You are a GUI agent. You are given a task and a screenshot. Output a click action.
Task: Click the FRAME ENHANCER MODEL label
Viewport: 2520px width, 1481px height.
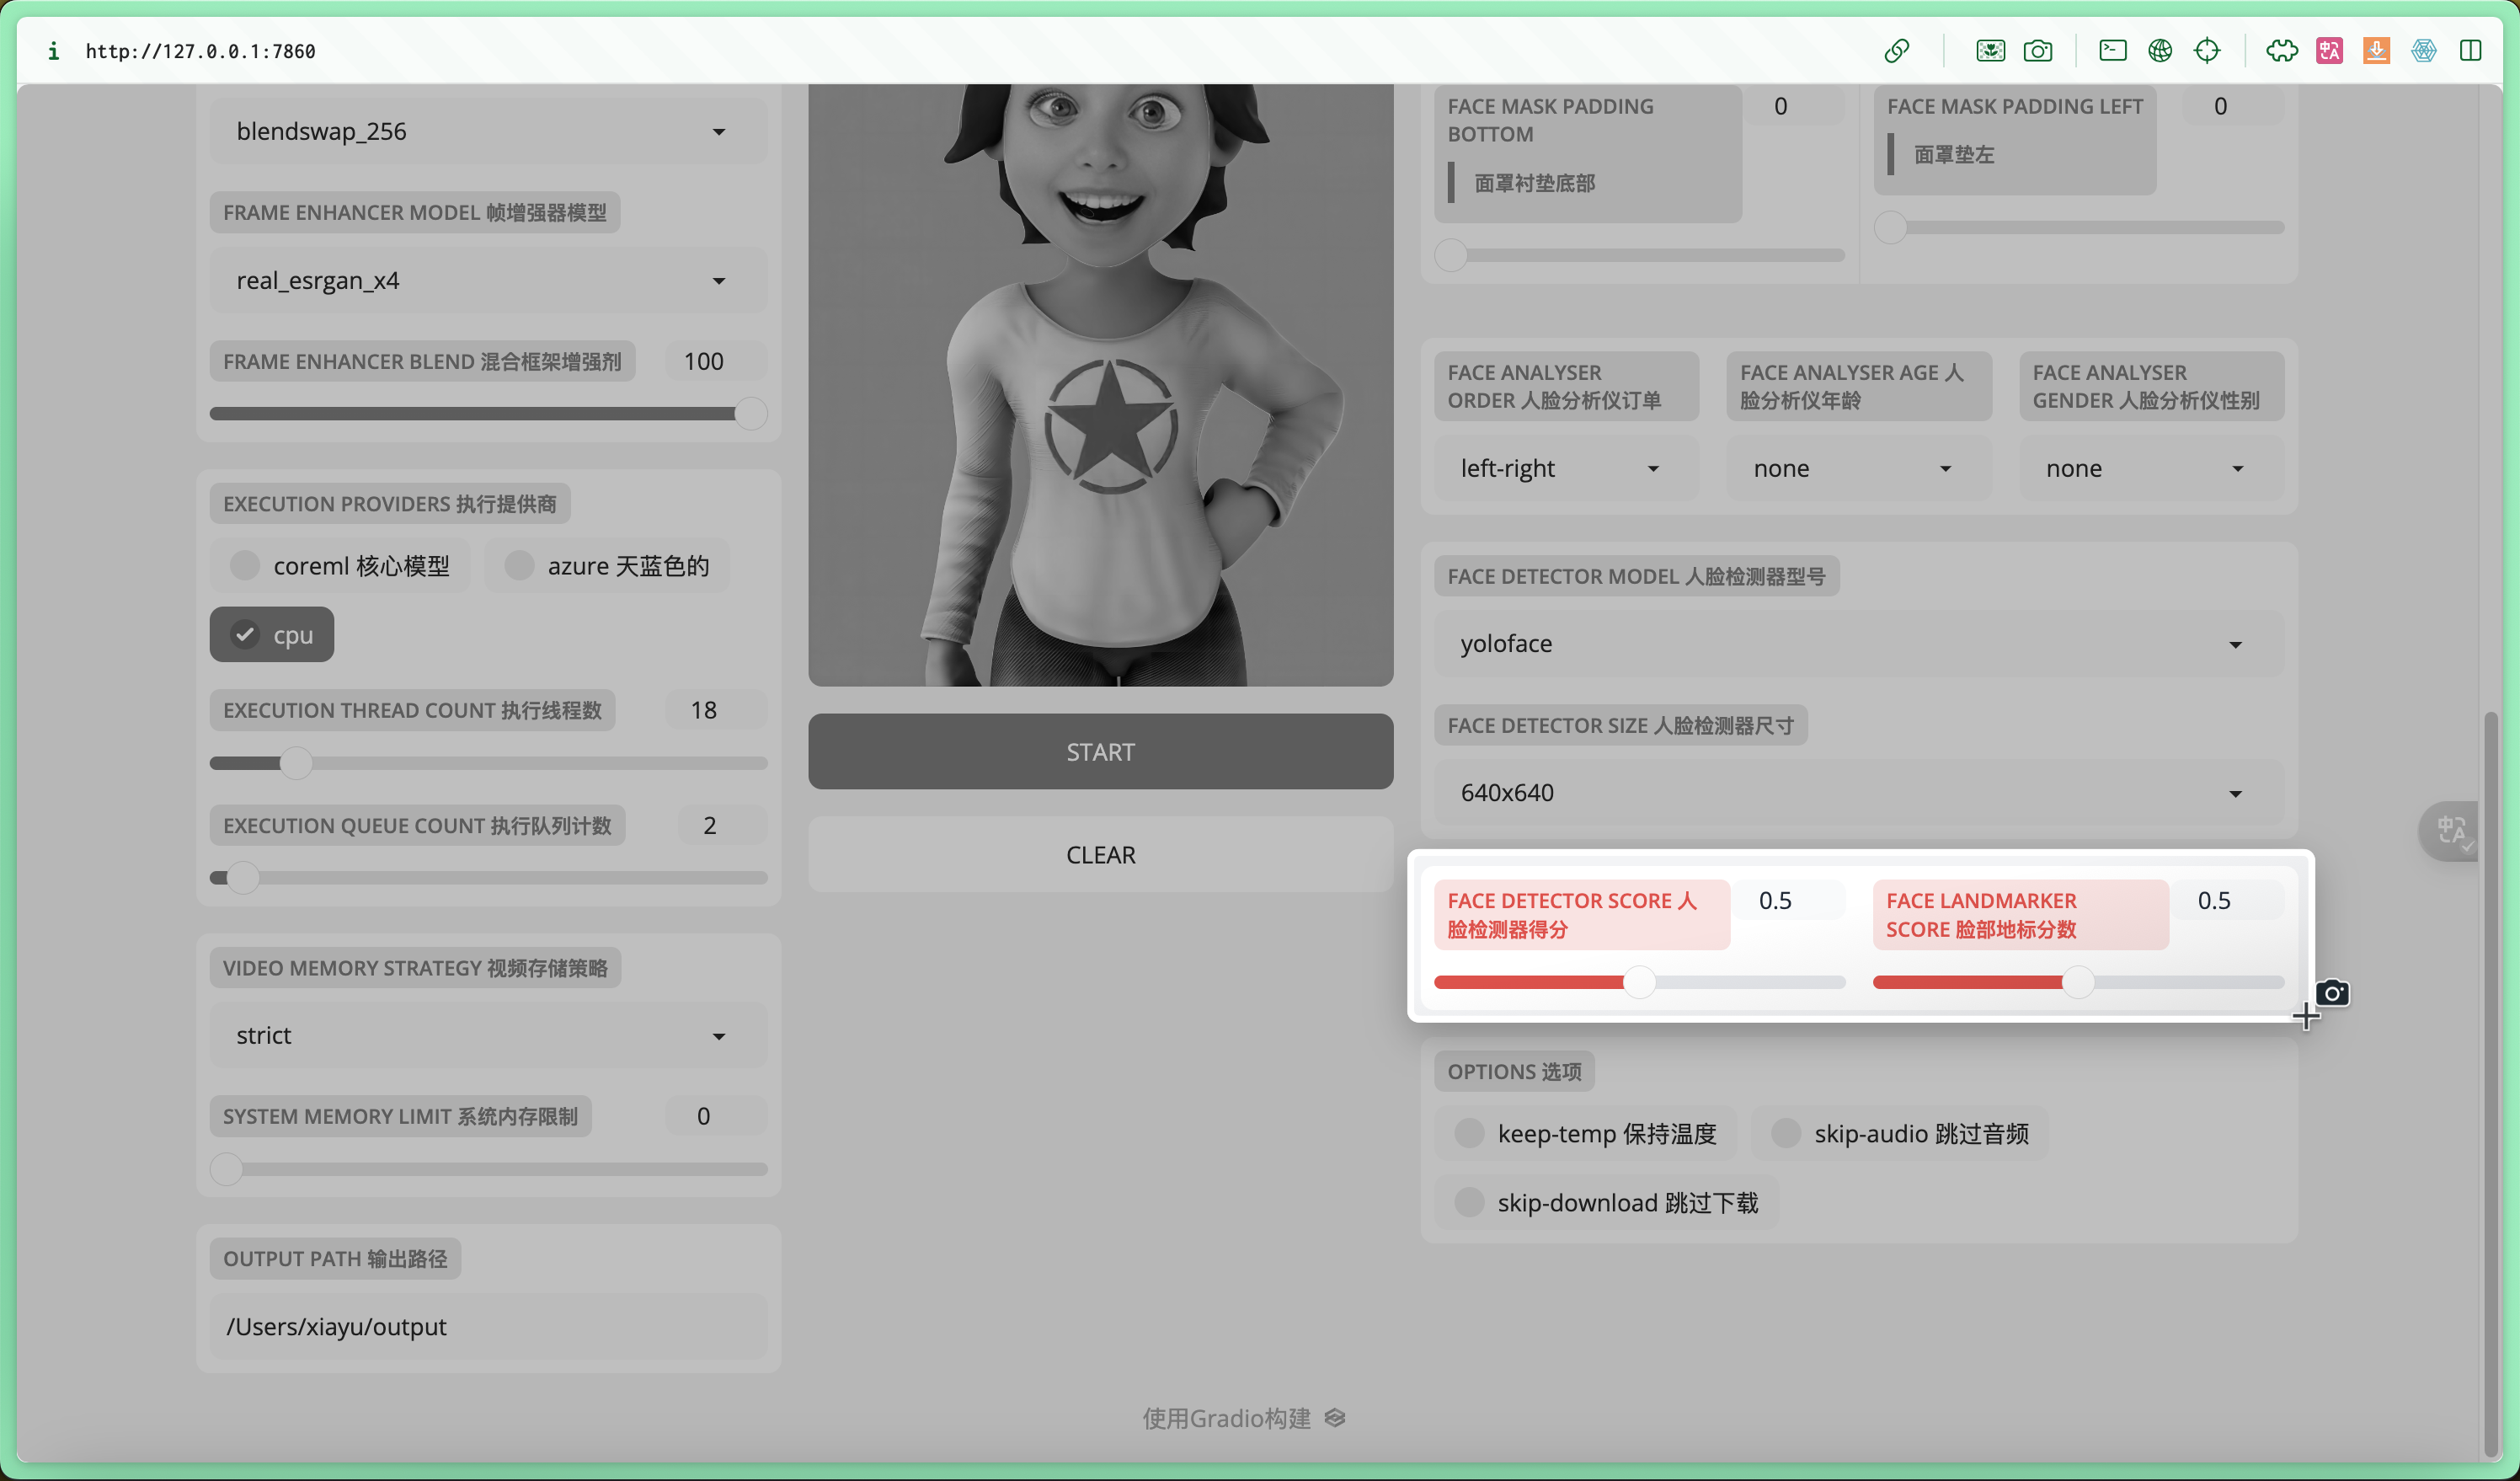coord(414,212)
